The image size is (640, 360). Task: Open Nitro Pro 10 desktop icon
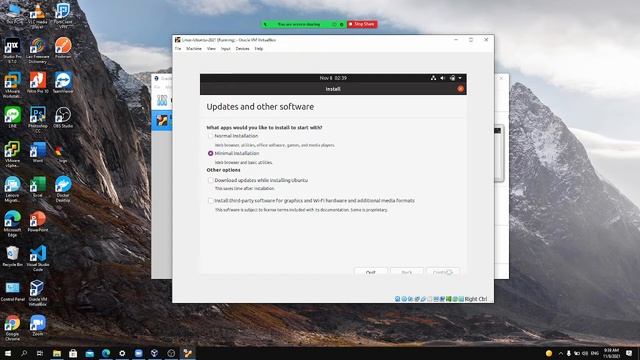point(38,82)
